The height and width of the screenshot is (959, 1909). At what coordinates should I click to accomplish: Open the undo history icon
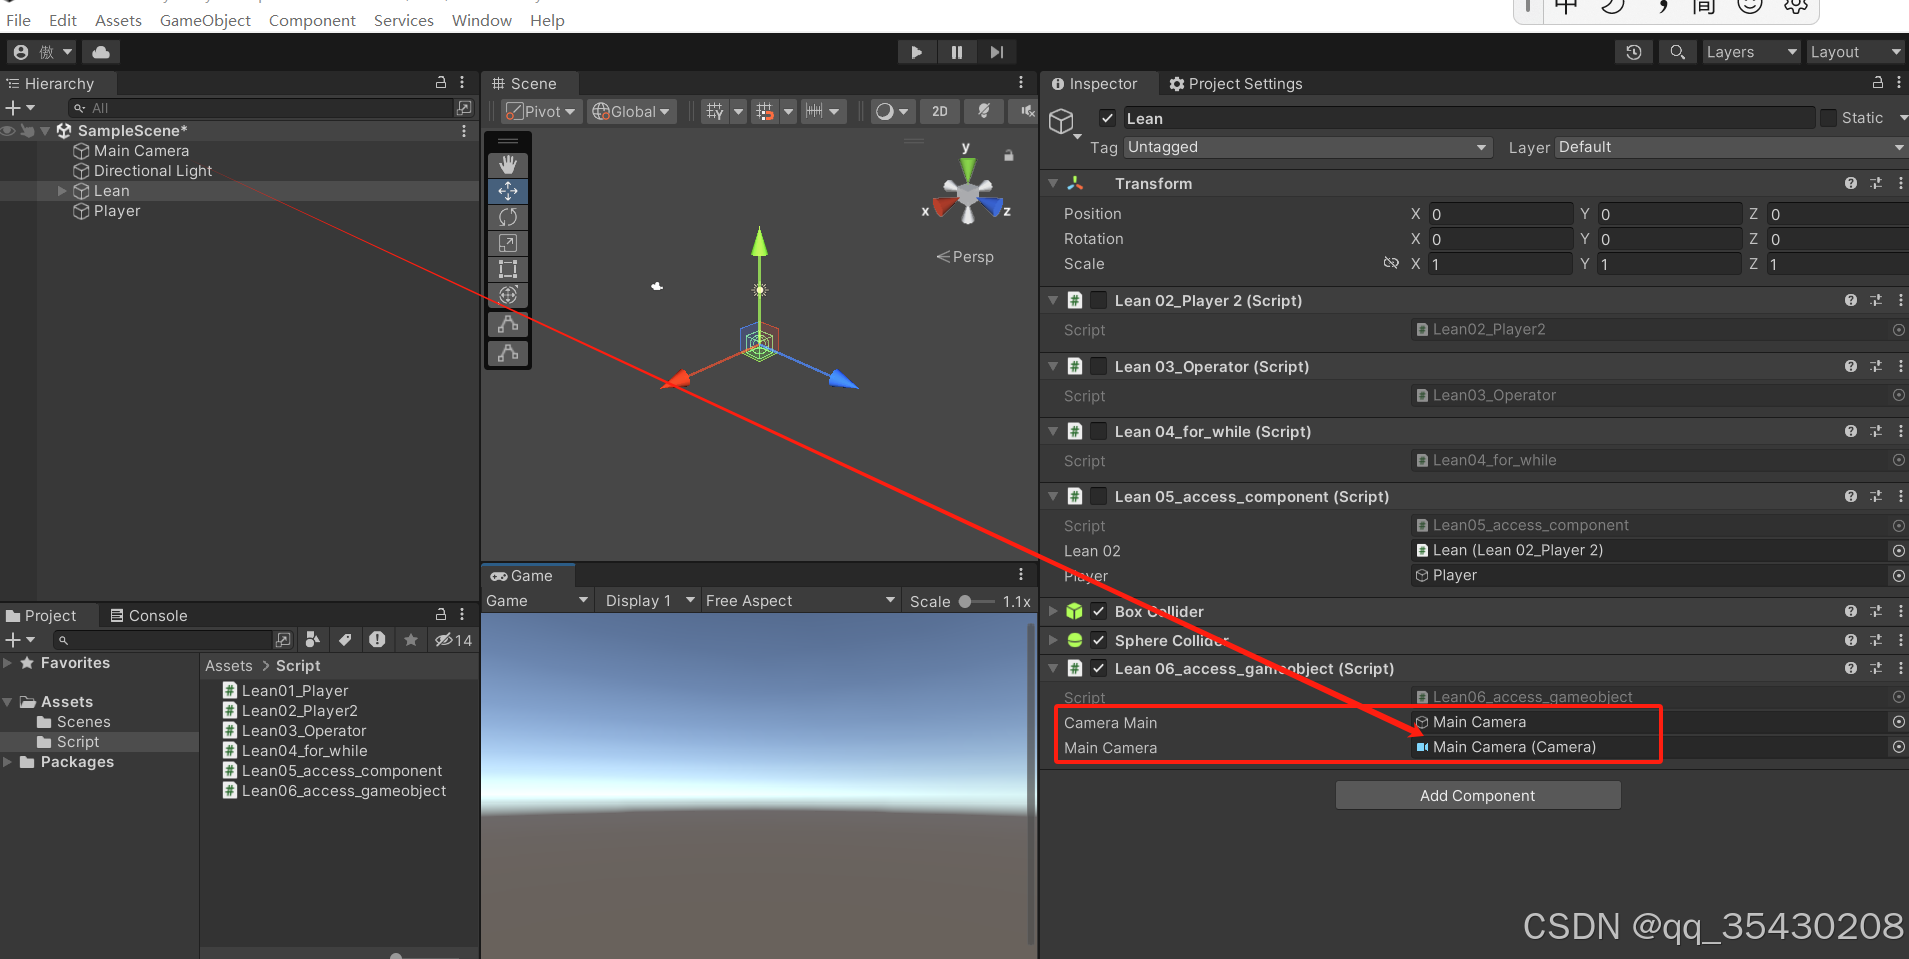point(1634,52)
